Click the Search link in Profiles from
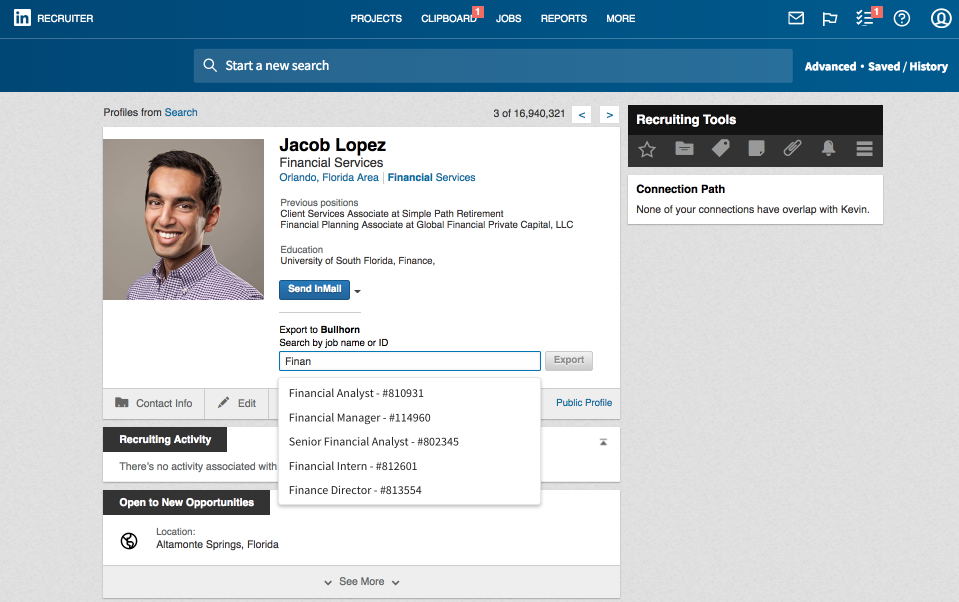 pyautogui.click(x=181, y=113)
